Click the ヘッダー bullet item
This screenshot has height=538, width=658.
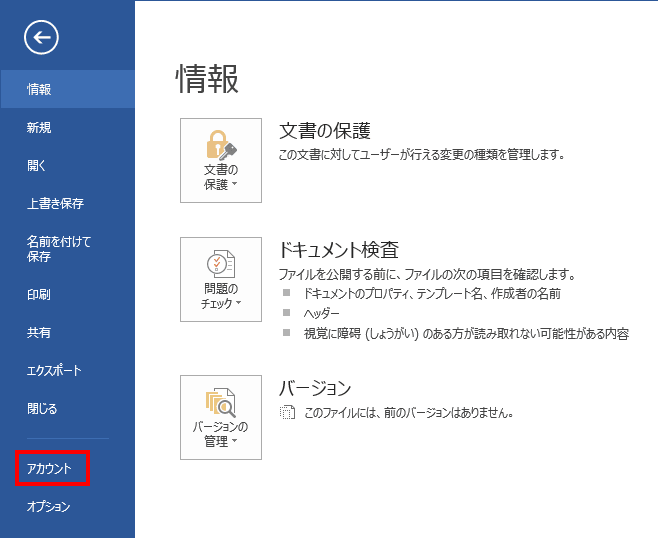(x=321, y=313)
